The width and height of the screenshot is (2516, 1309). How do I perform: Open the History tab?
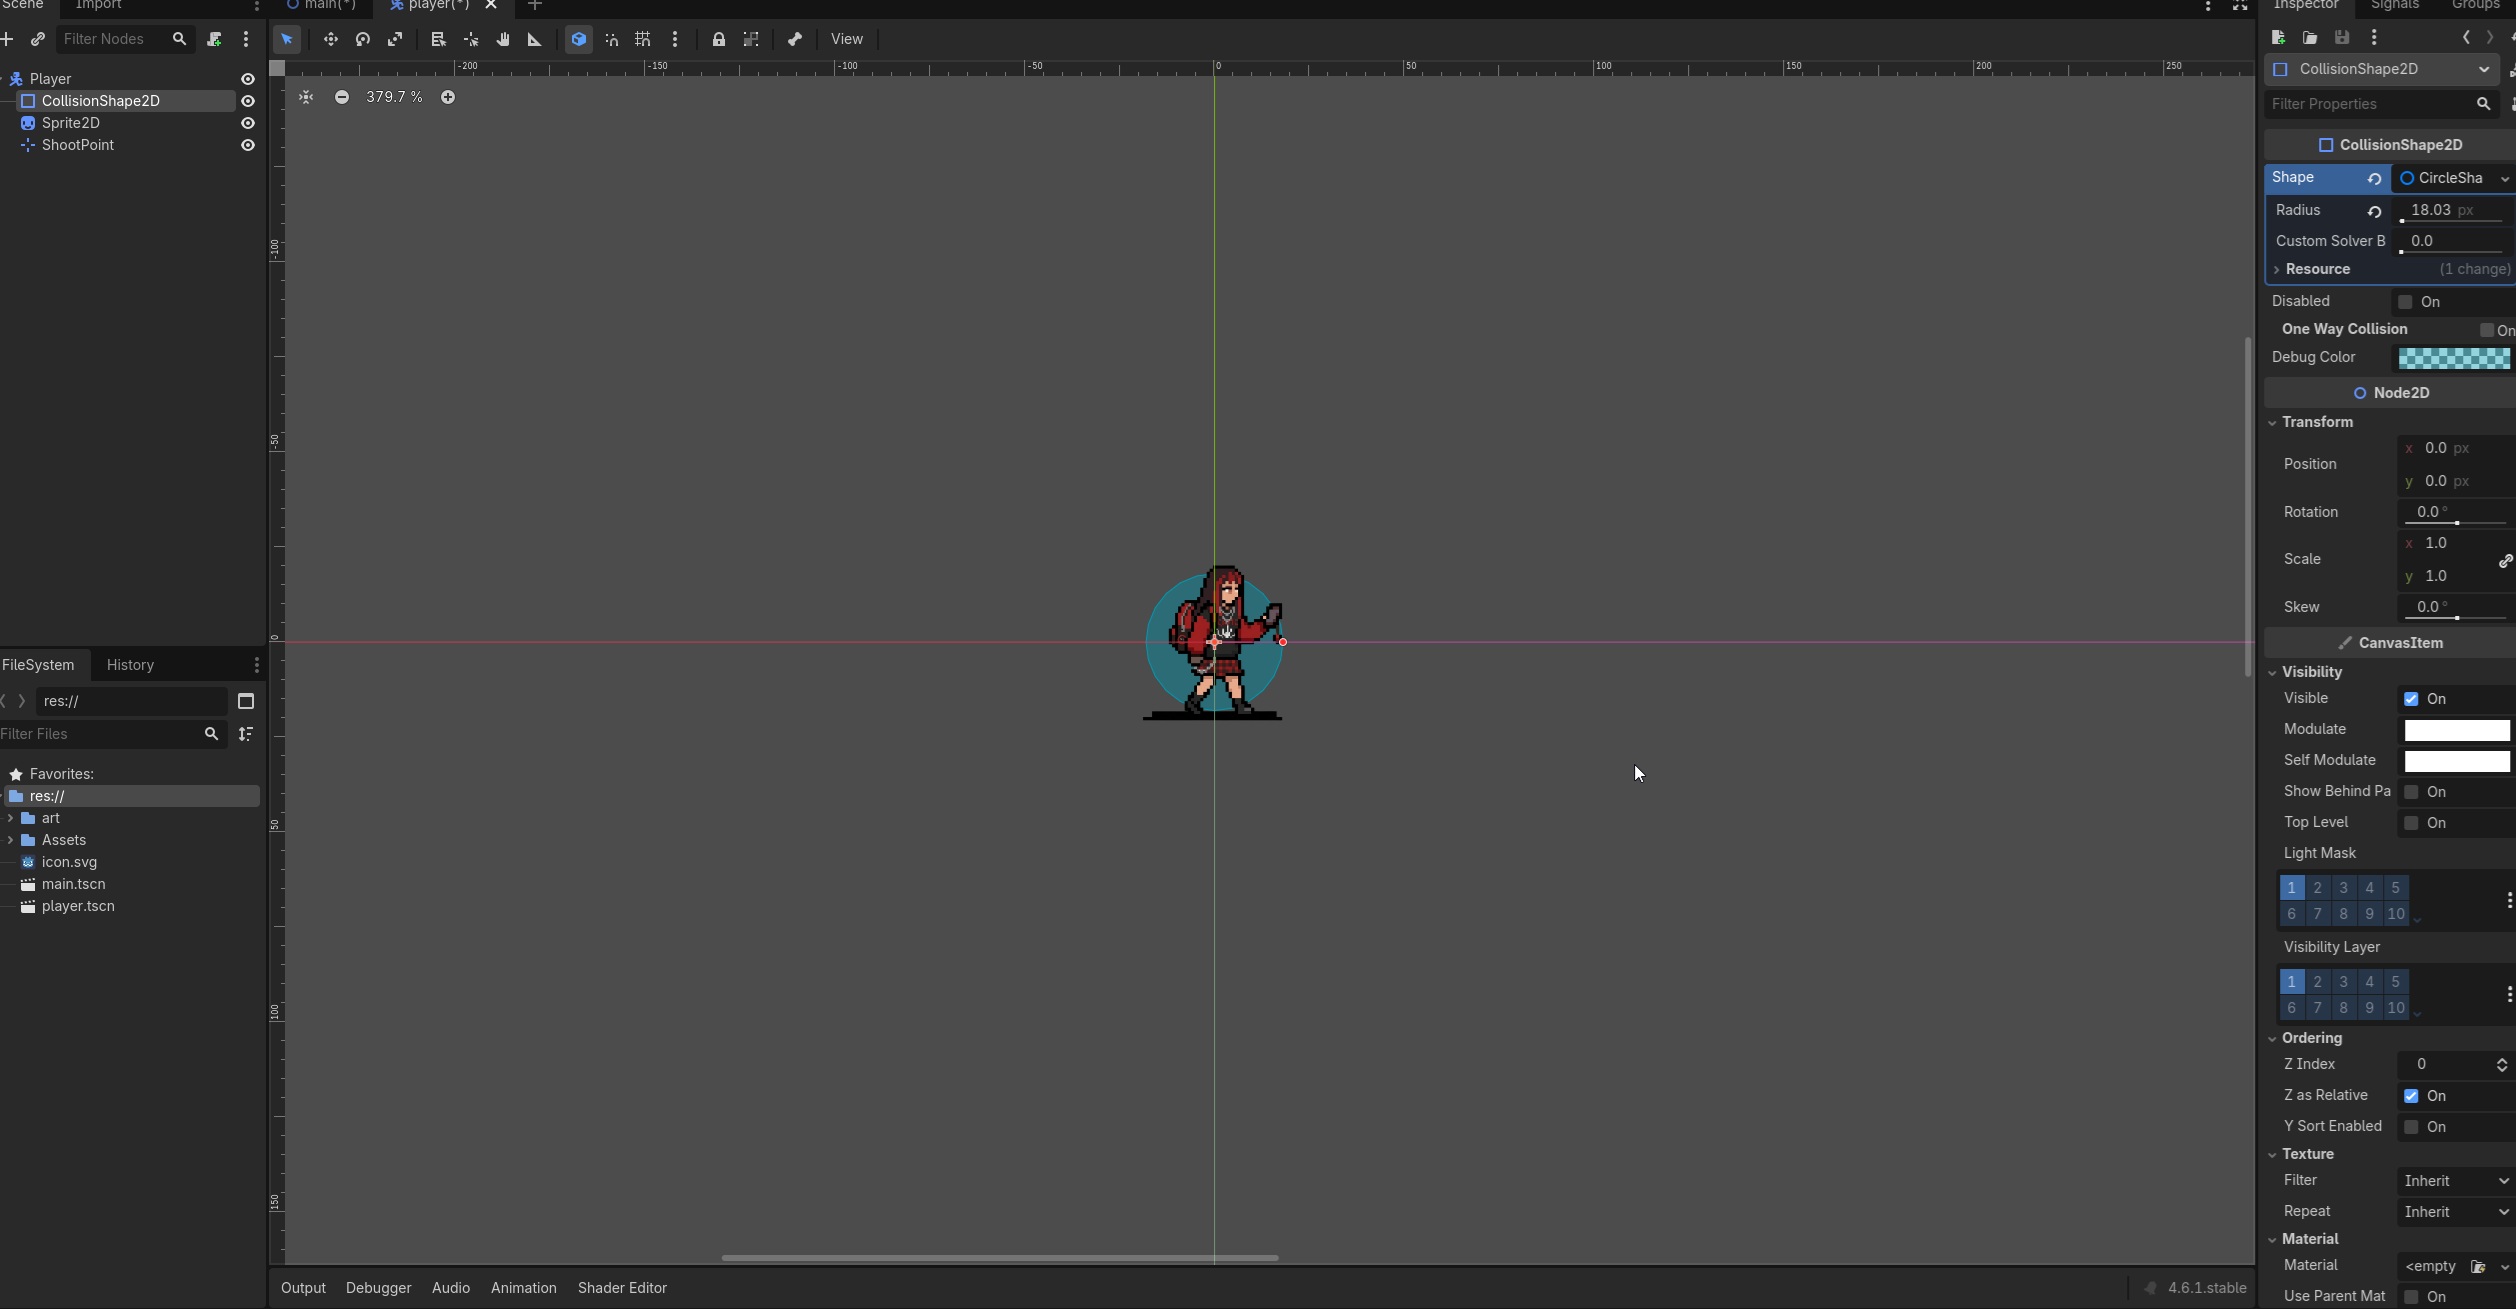coord(130,665)
